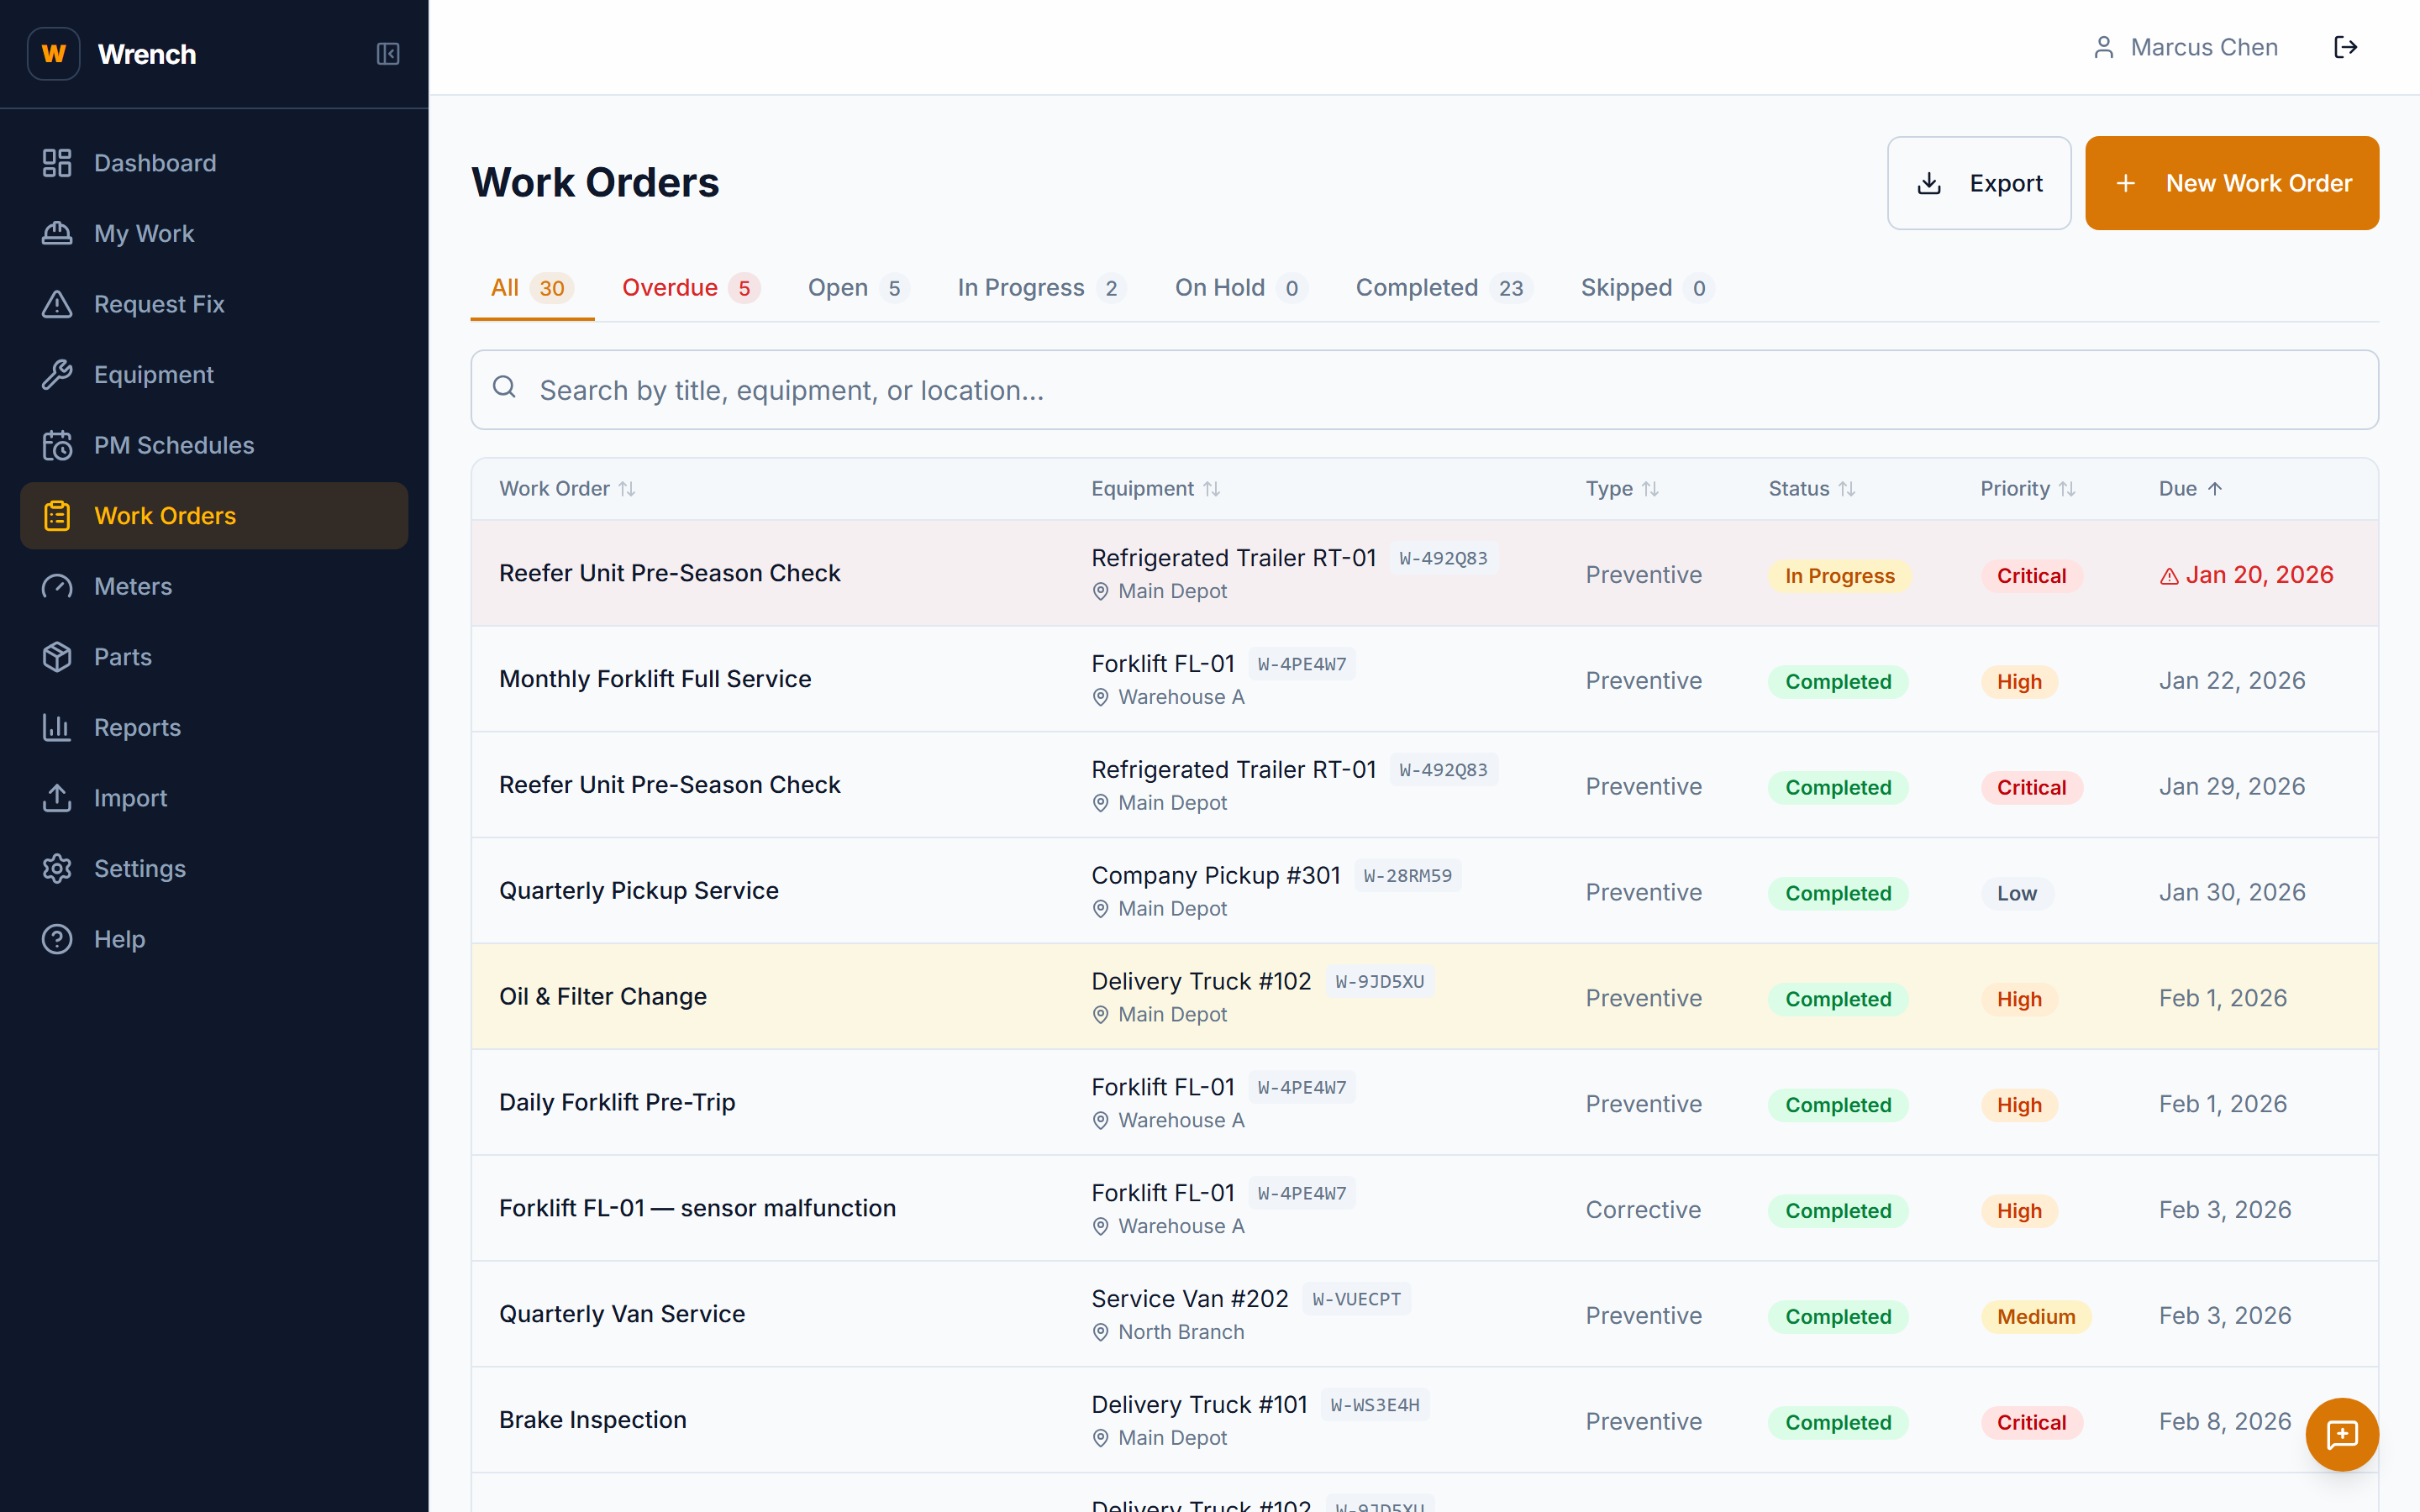Open Reports from the sidebar
Viewport: 2420px width, 1512px height.
[137, 727]
